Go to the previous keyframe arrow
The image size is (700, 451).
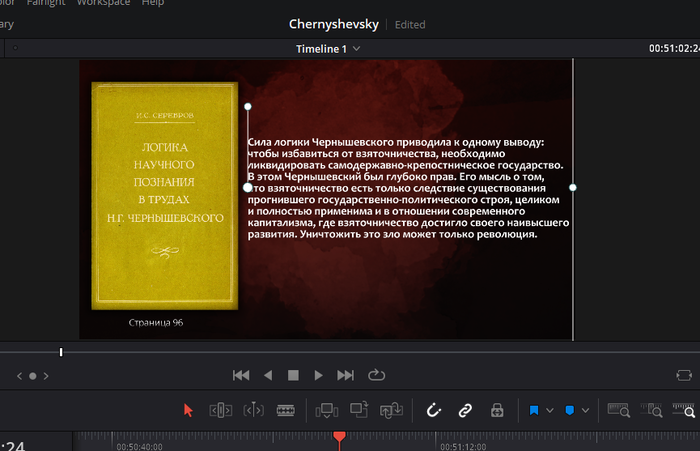coord(19,376)
